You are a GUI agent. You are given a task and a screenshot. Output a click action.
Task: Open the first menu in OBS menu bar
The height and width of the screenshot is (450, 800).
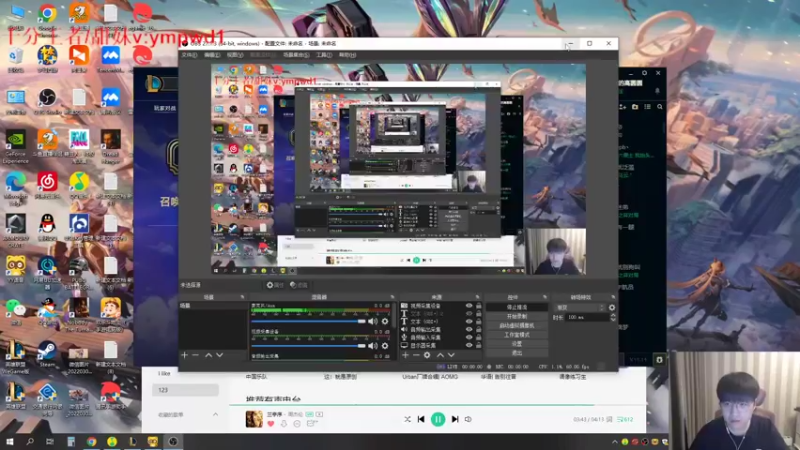(x=189, y=55)
